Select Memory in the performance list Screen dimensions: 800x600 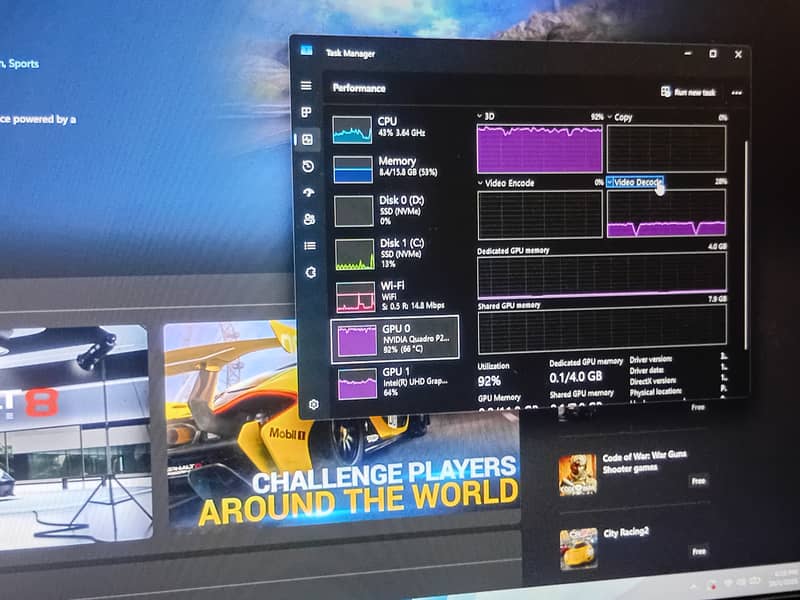point(395,168)
